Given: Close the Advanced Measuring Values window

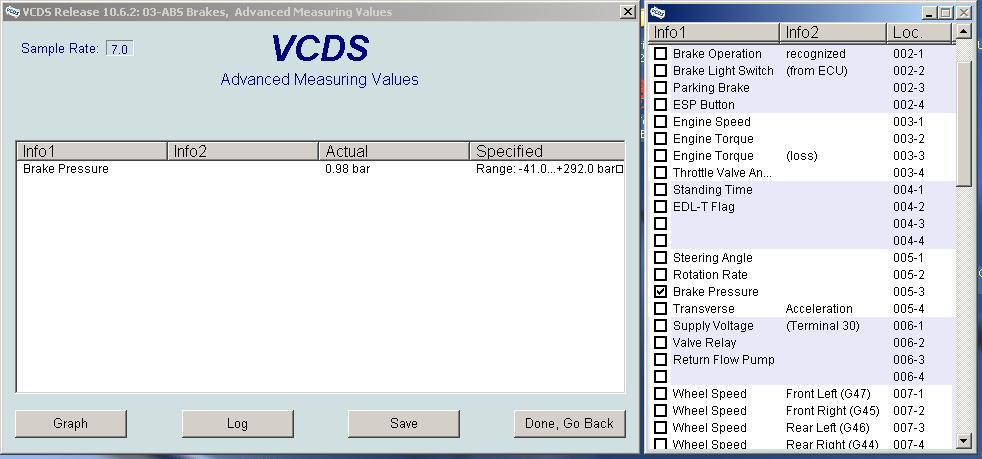Looking at the screenshot, I should tap(628, 12).
